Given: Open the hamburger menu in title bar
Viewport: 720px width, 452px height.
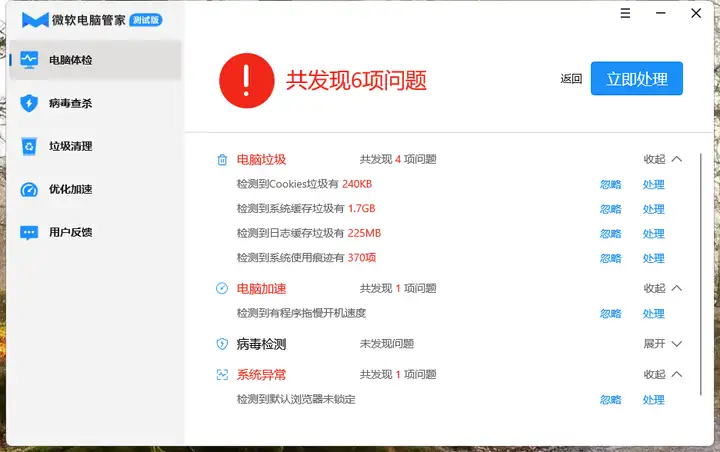Looking at the screenshot, I should tap(625, 13).
